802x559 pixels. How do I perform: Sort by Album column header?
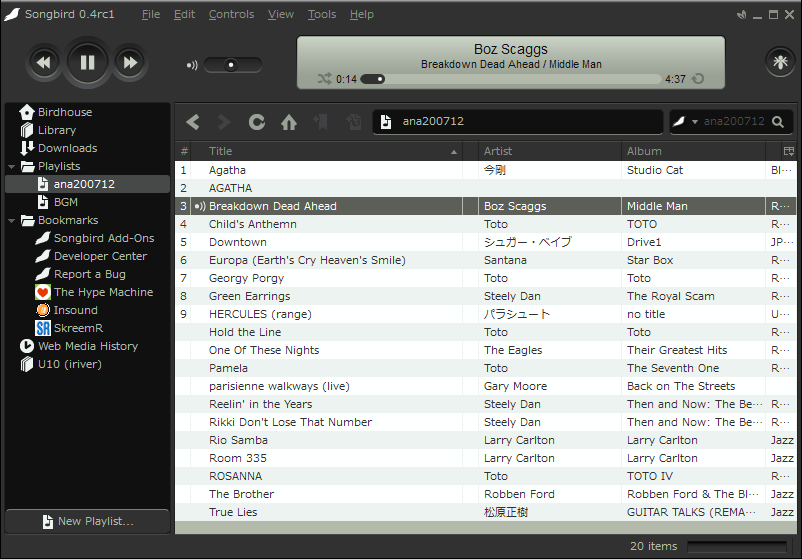pos(693,151)
